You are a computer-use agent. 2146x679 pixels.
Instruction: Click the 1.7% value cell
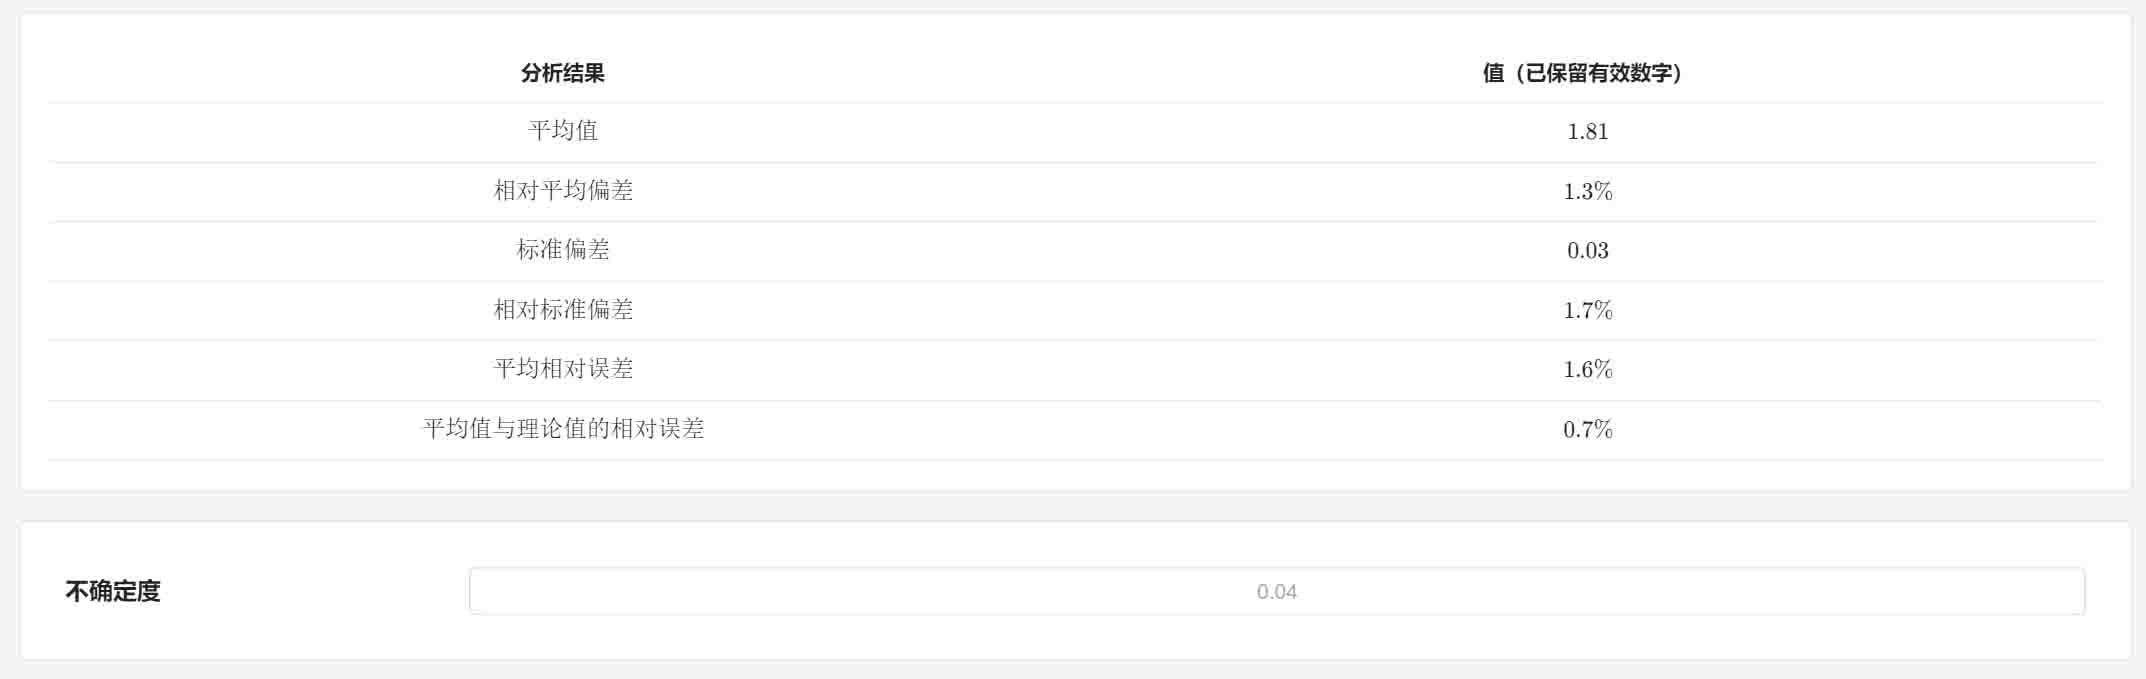coord(1587,310)
